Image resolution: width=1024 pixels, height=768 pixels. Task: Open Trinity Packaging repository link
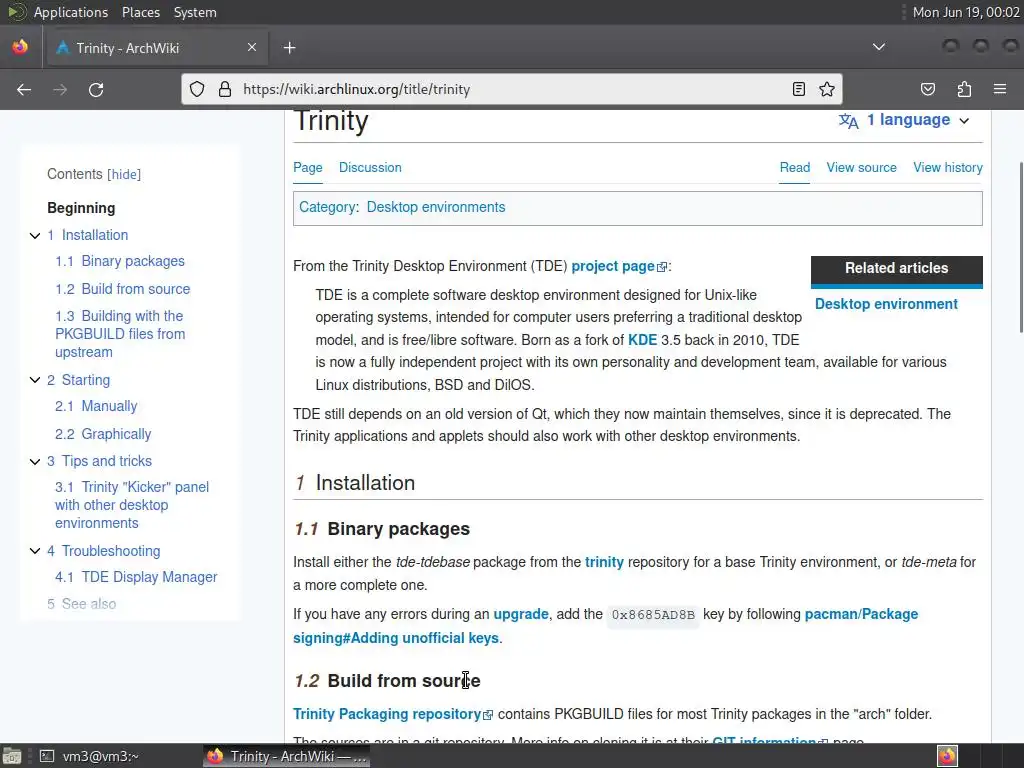pyautogui.click(x=387, y=714)
